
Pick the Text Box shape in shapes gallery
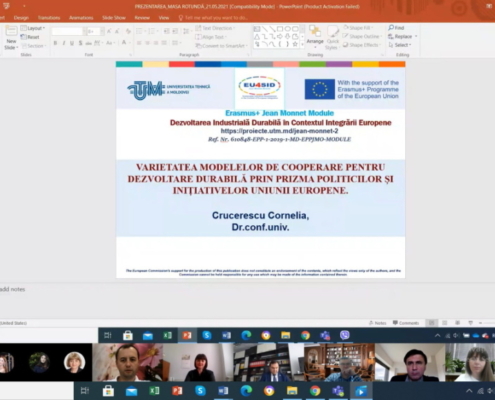257,29
